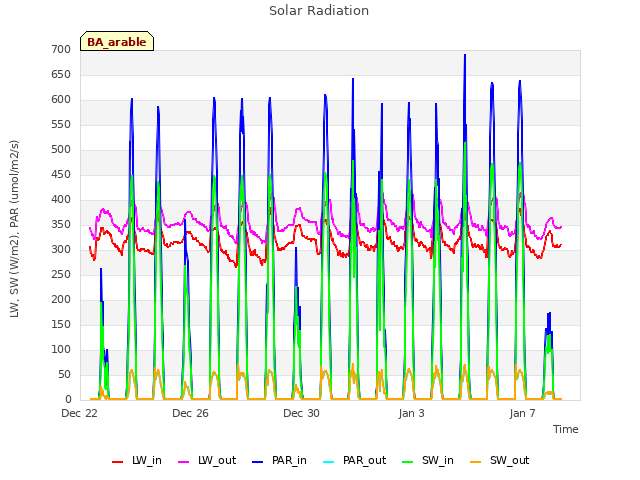
Task: Click the orange SW_out legend swatch
Action: point(476,462)
